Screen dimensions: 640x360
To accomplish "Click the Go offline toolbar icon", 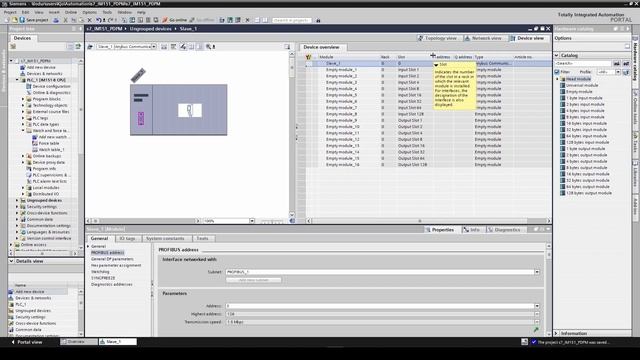I will click(192, 20).
